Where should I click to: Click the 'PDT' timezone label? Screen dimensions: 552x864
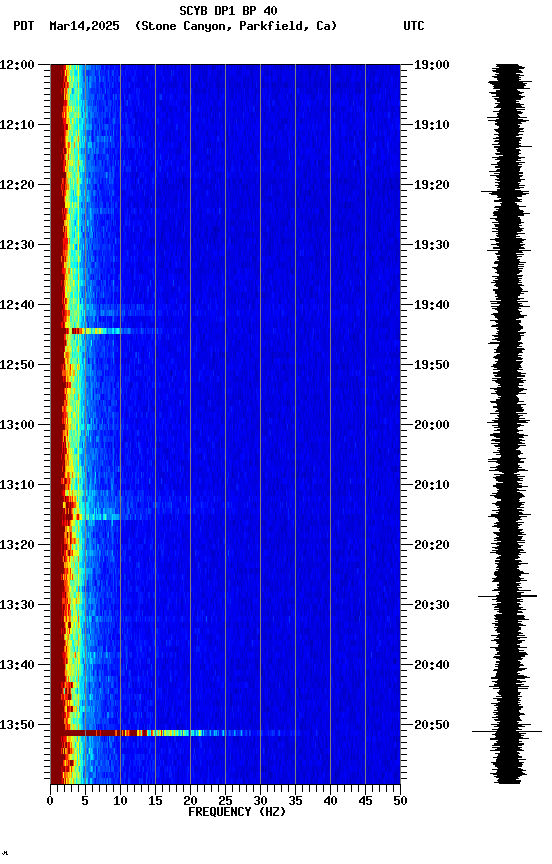tap(24, 26)
